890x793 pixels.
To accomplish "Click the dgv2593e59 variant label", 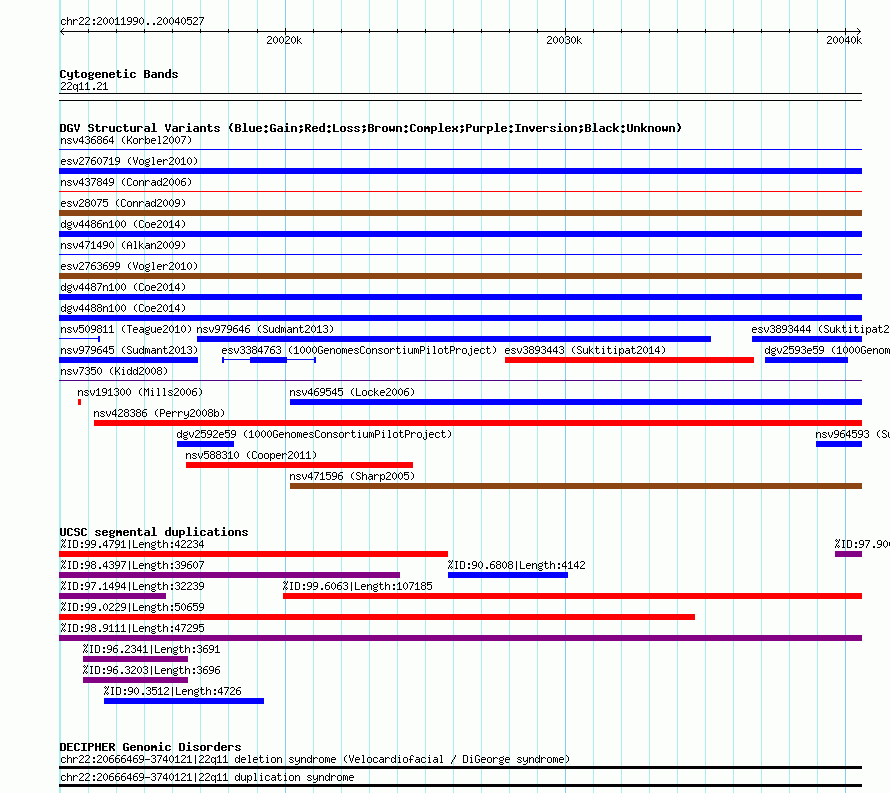I will [827, 350].
